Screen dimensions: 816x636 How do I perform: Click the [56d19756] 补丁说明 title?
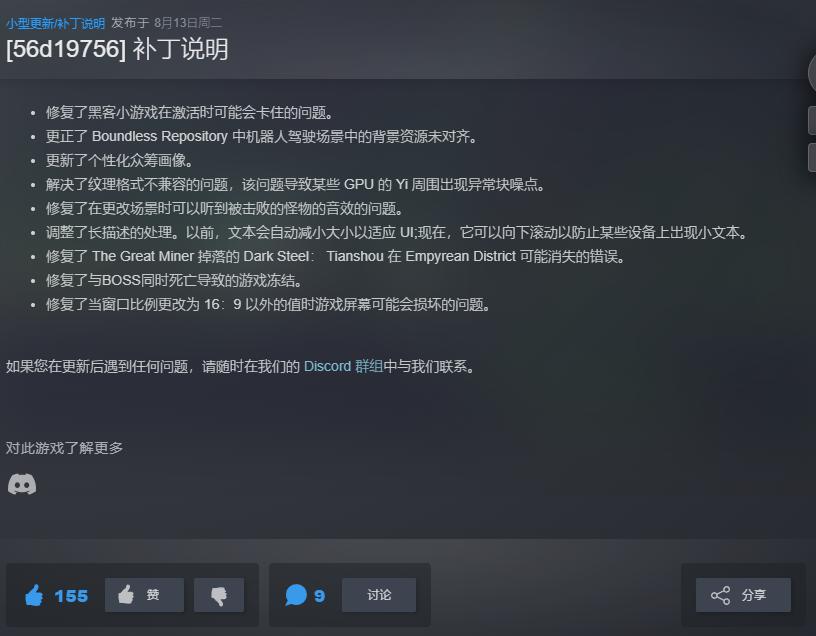coord(117,49)
